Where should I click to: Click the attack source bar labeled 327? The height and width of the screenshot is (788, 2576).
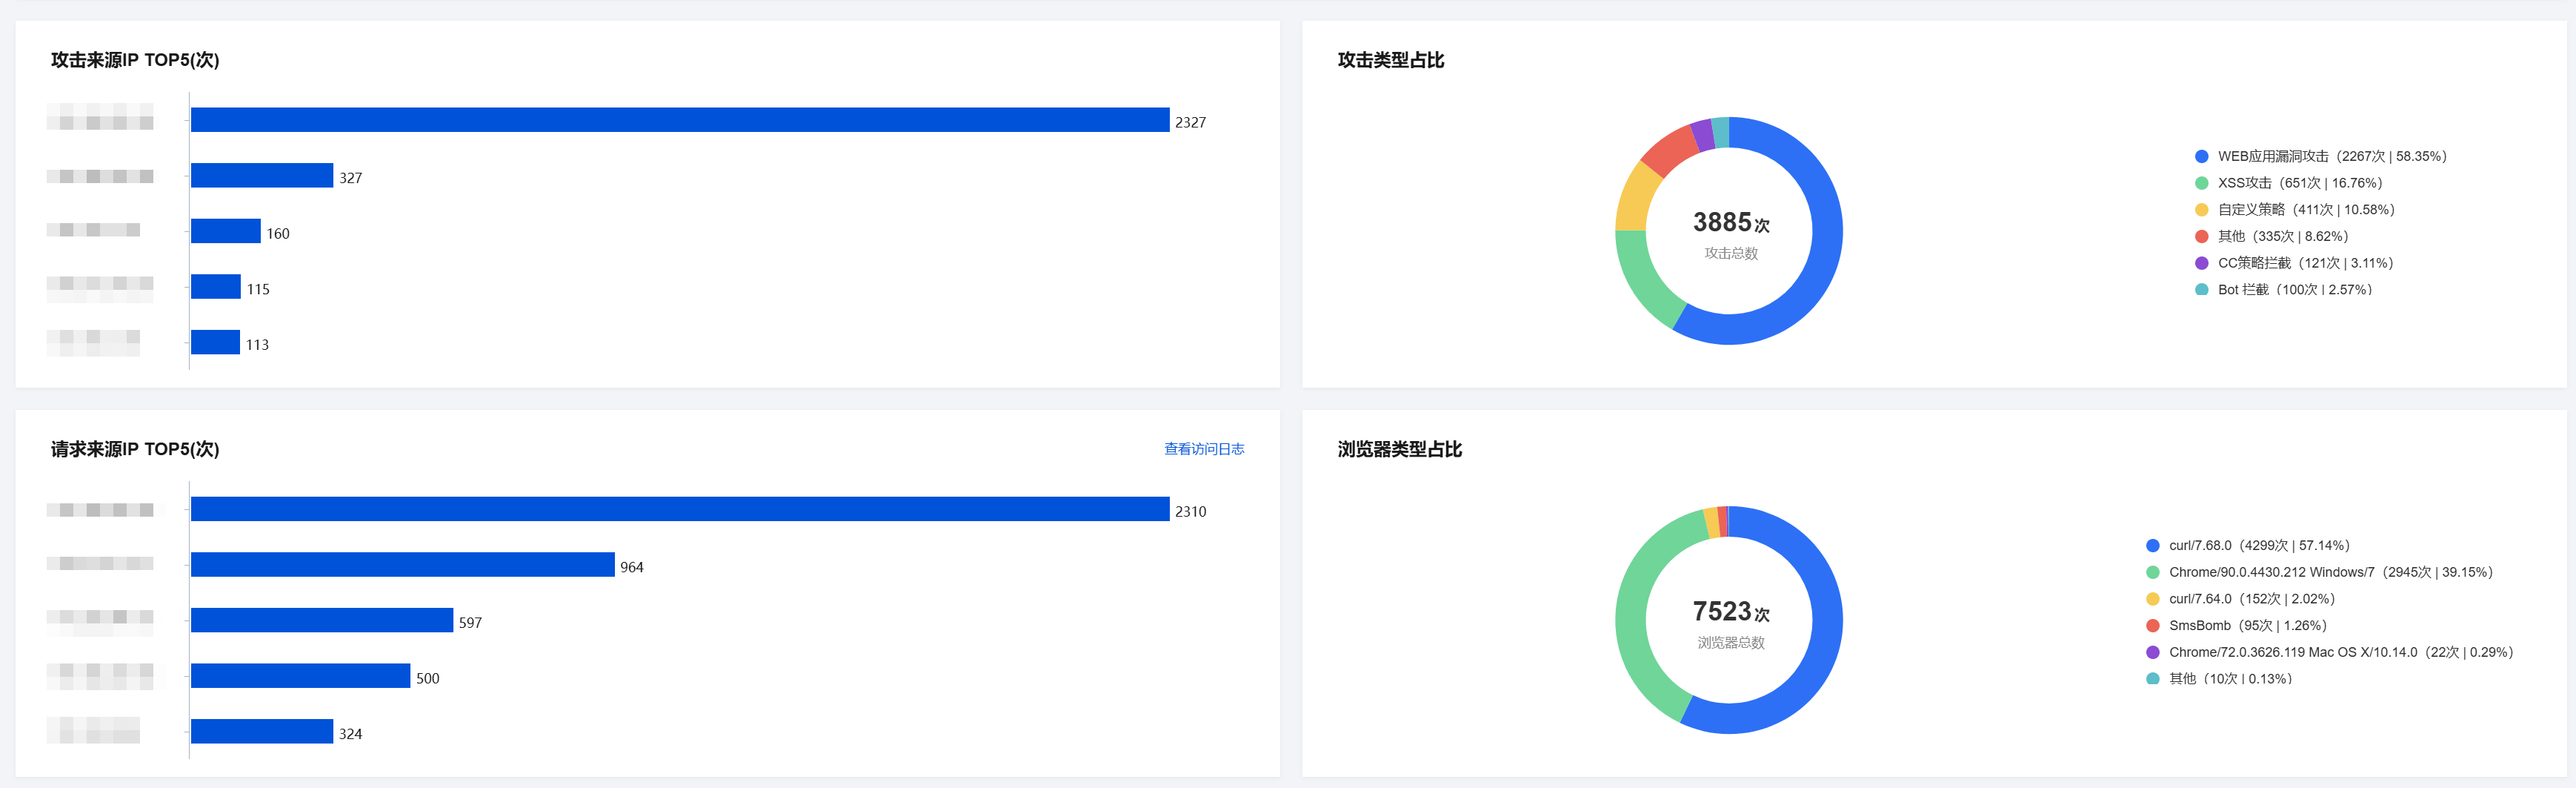pos(262,176)
